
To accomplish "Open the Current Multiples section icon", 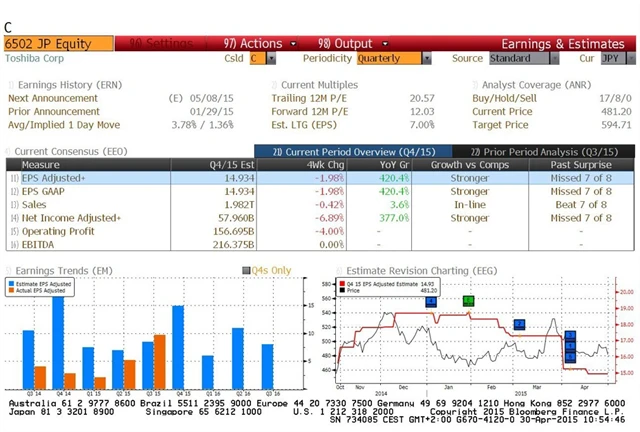I will click(x=274, y=86).
